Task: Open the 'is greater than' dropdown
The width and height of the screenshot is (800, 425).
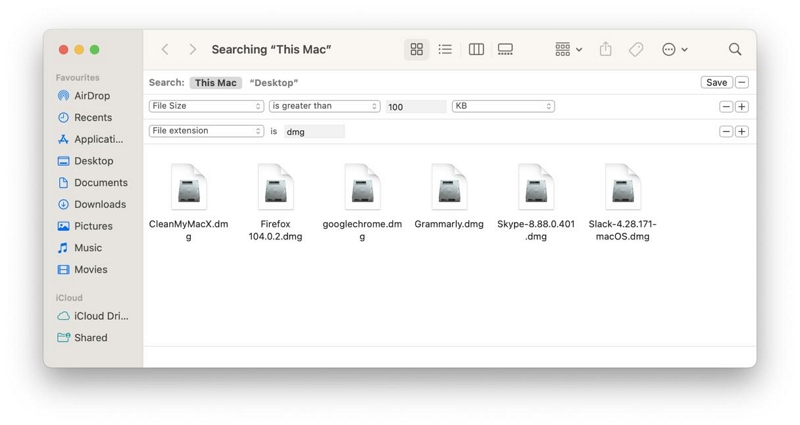Action: 324,106
